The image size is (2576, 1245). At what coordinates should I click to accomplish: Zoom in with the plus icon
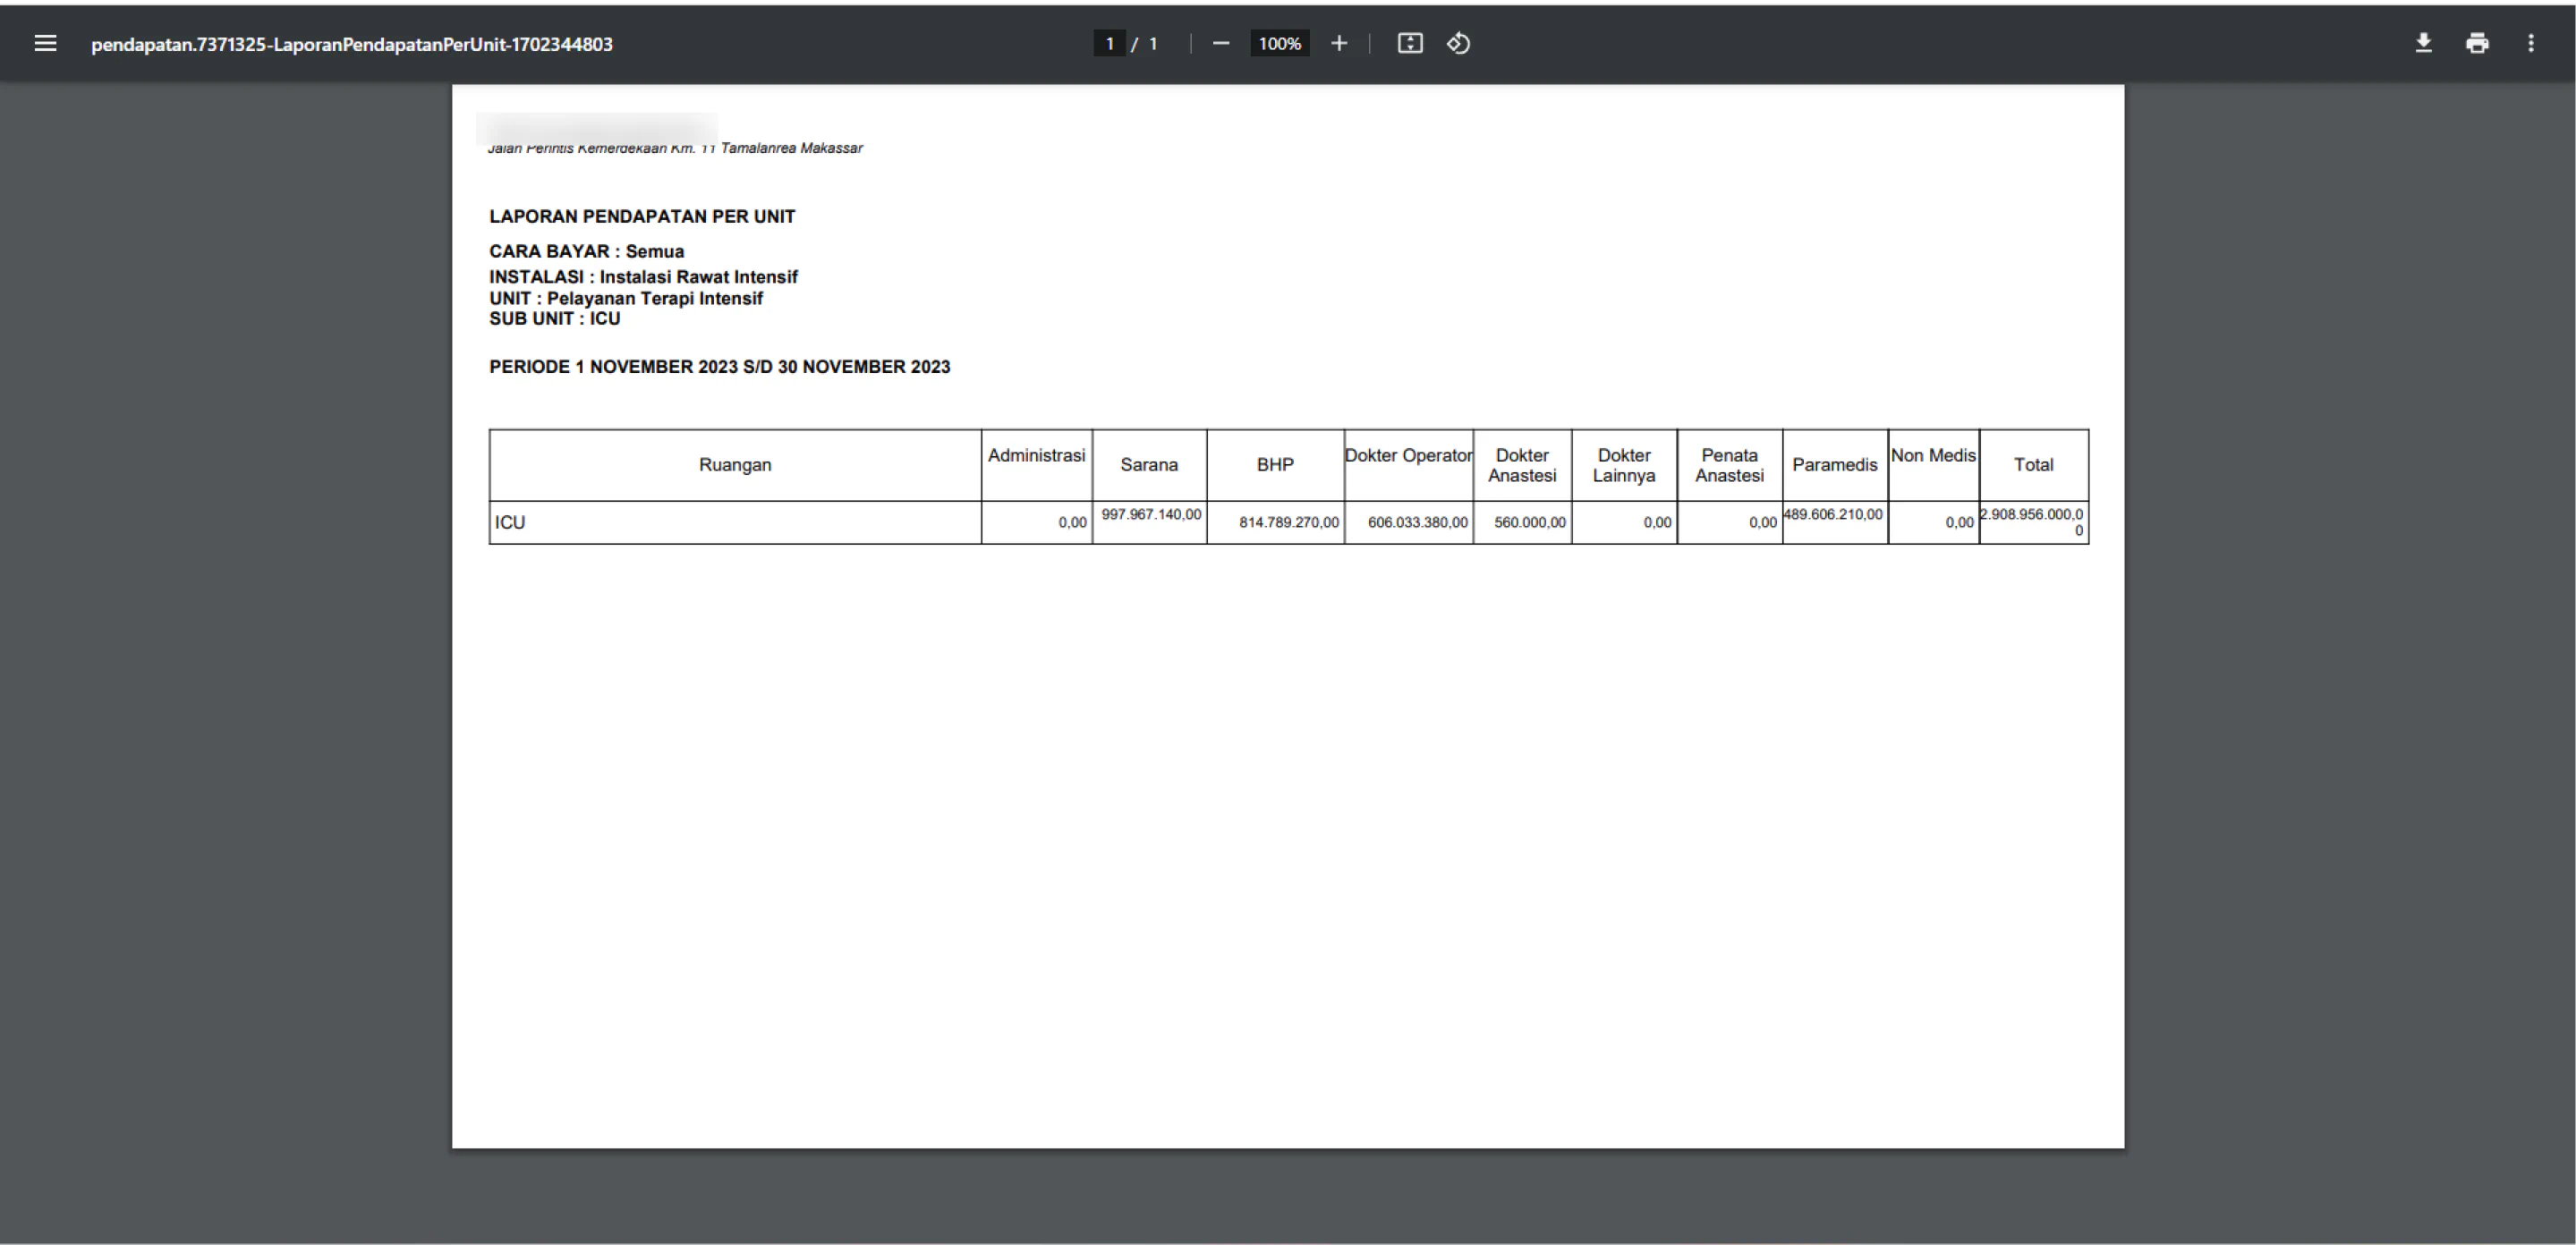(1339, 43)
